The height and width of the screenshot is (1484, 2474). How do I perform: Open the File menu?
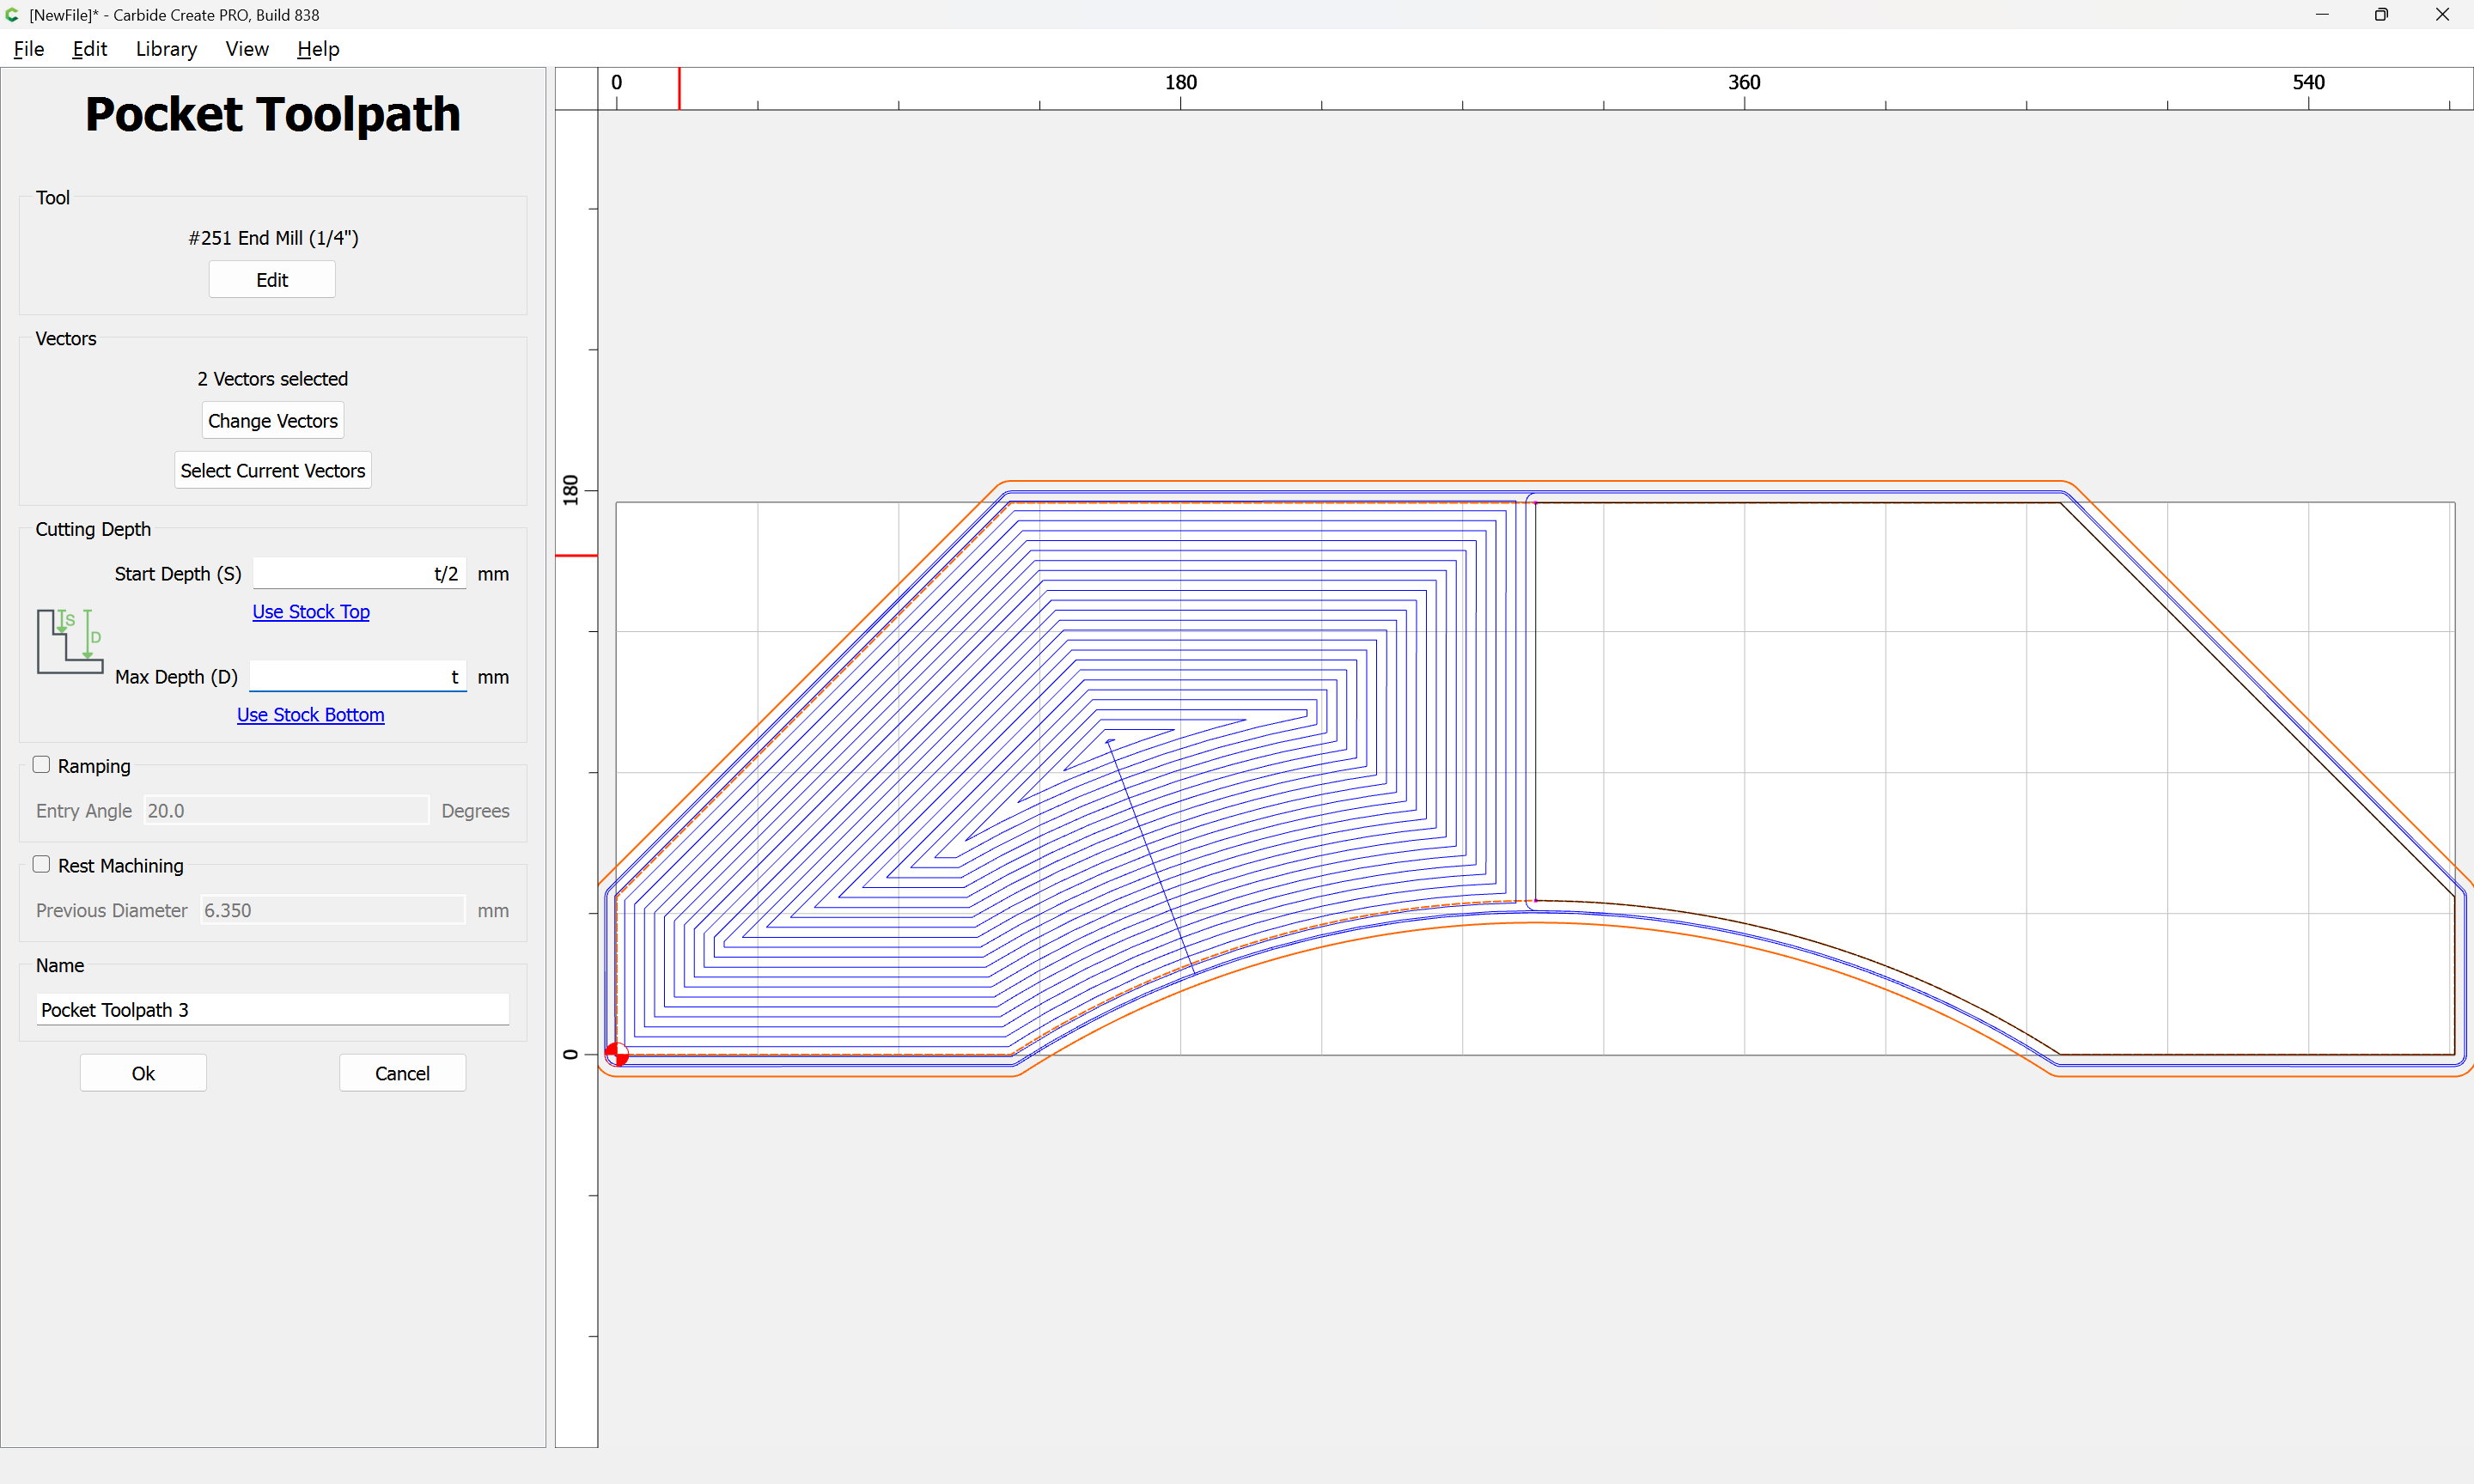tap(28, 49)
